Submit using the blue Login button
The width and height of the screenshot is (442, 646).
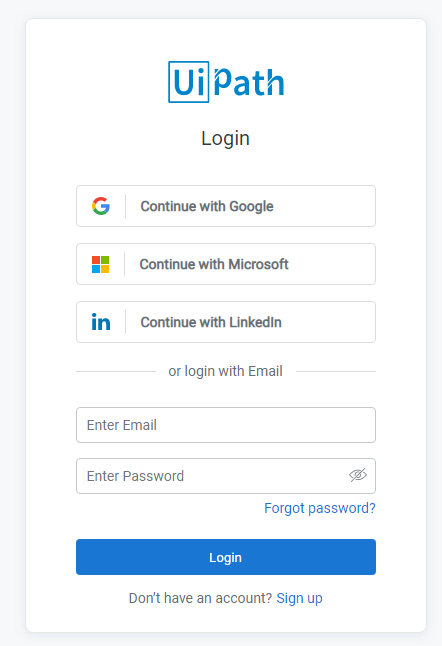(x=226, y=557)
